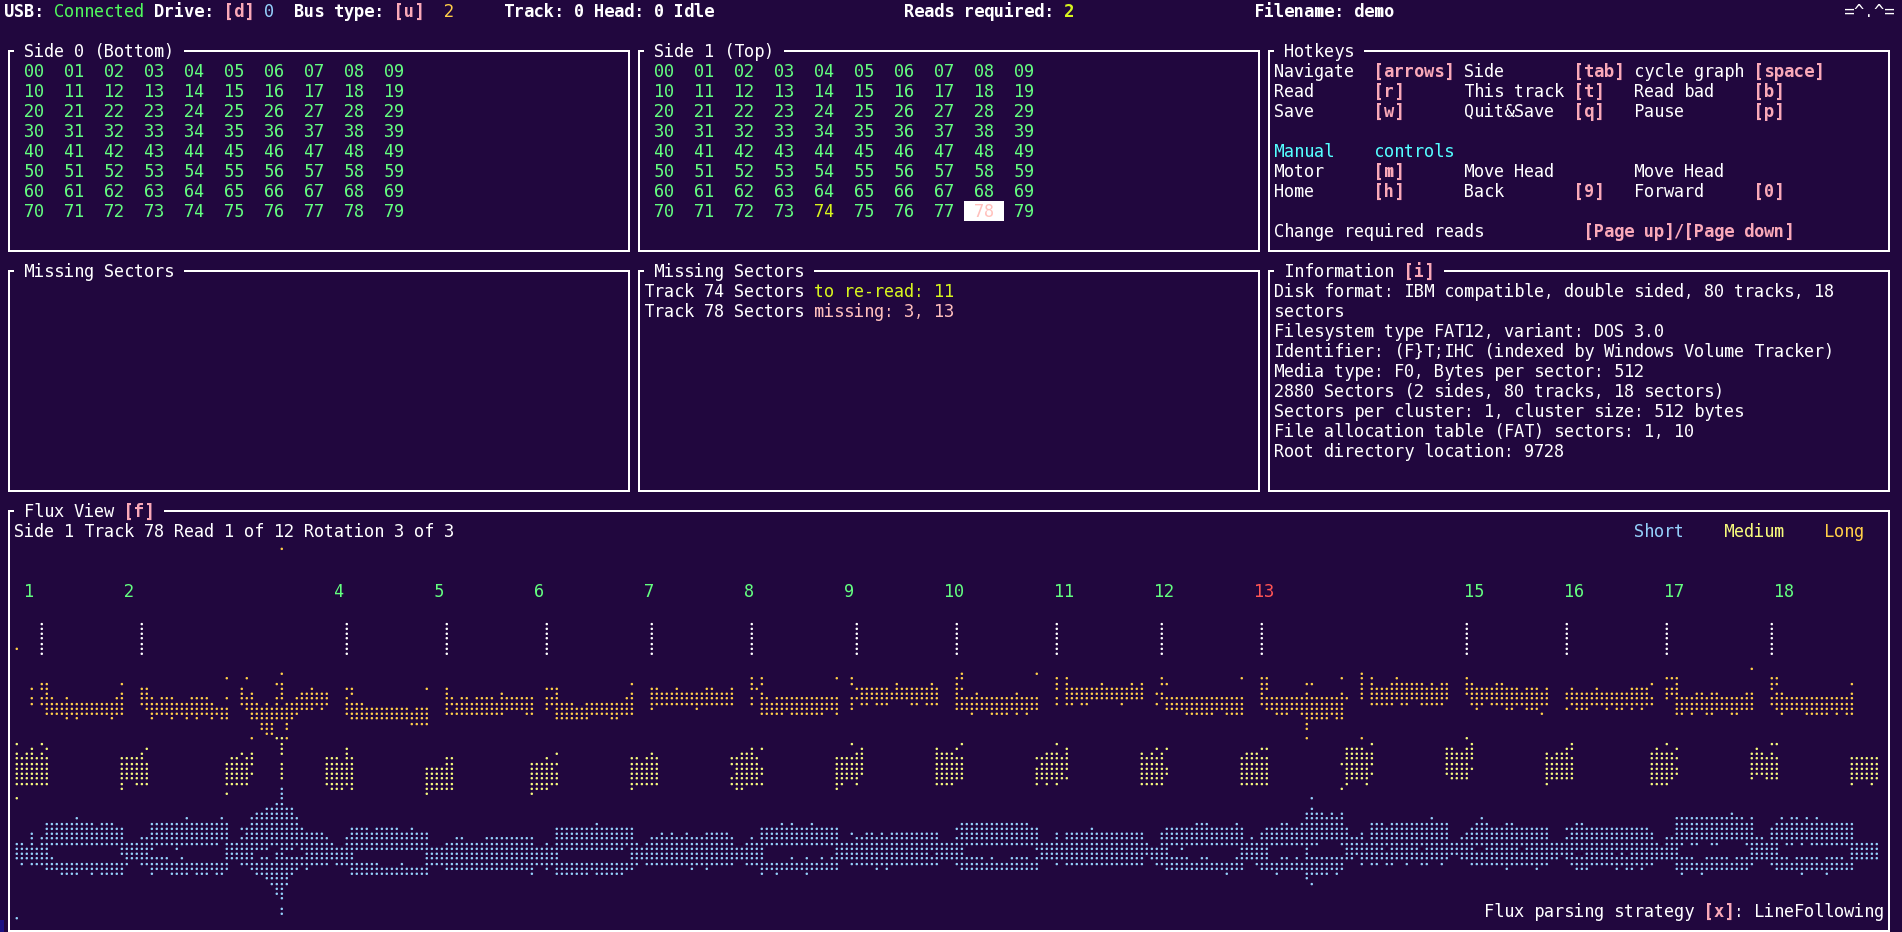1902x932 pixels.
Task: Click the Disk format: IBM compatible line
Action: [x=1554, y=301]
